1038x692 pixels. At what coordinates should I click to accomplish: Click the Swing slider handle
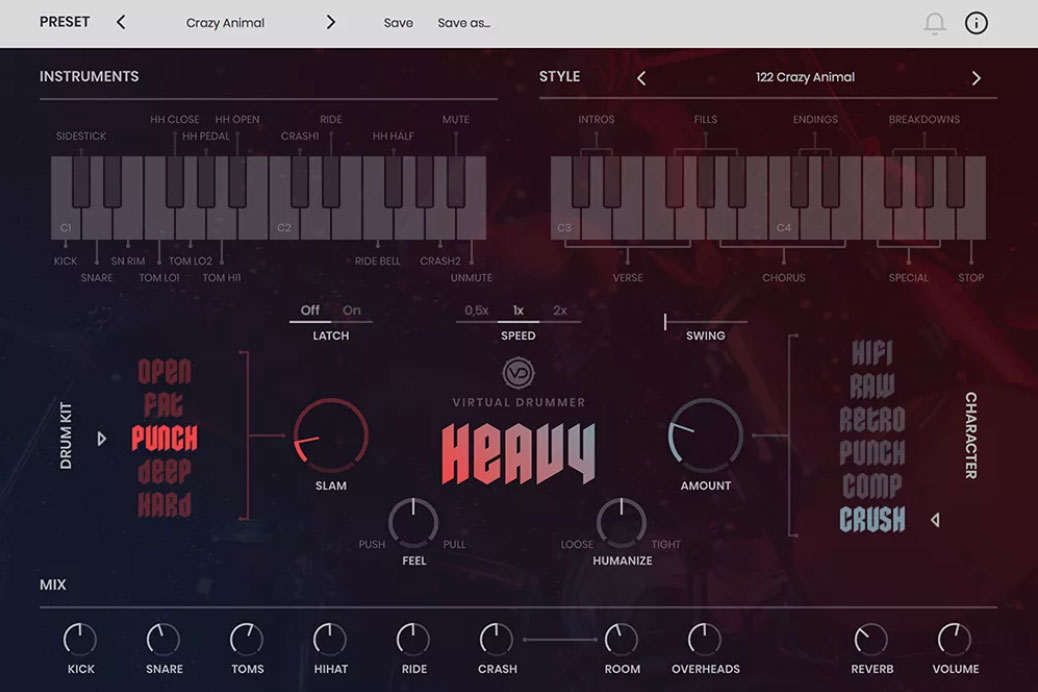coord(665,322)
